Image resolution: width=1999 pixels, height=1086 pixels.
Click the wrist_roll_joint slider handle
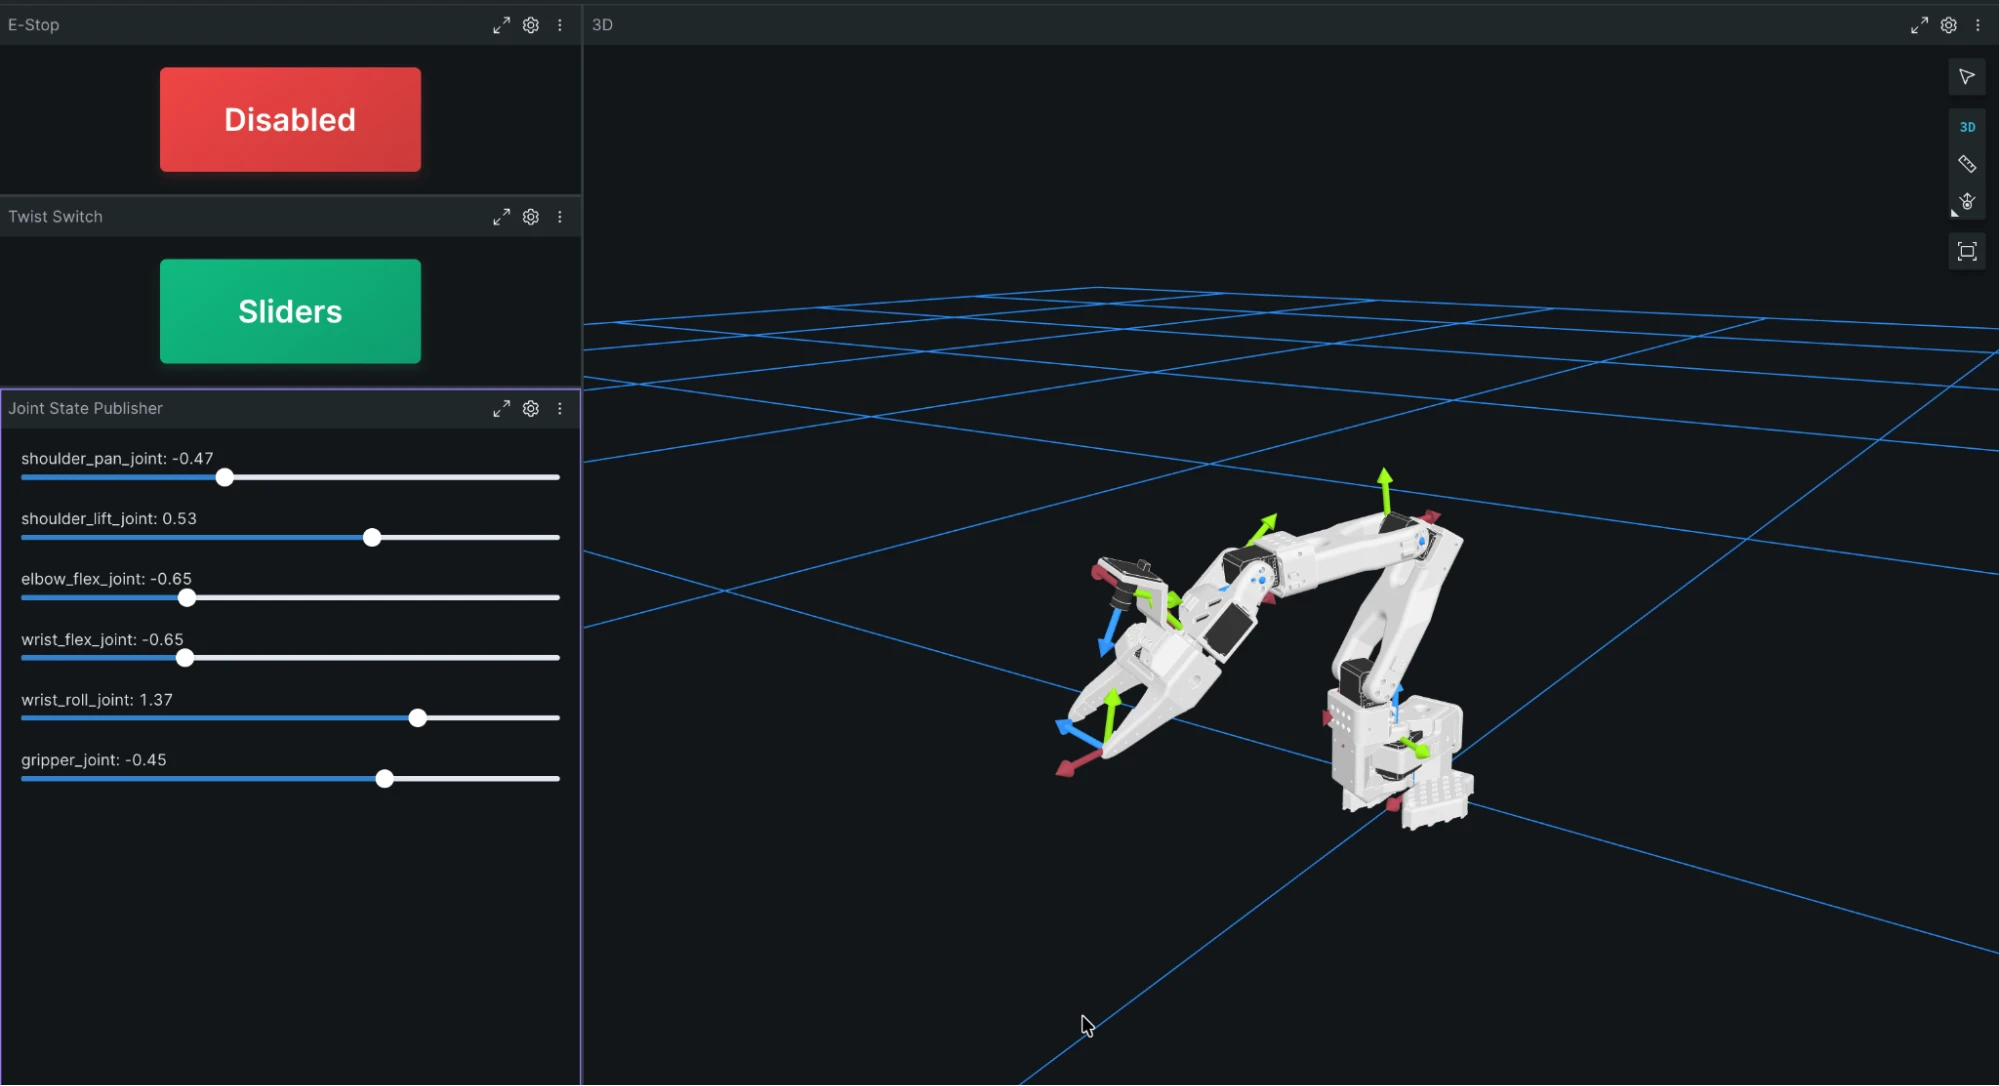point(418,718)
